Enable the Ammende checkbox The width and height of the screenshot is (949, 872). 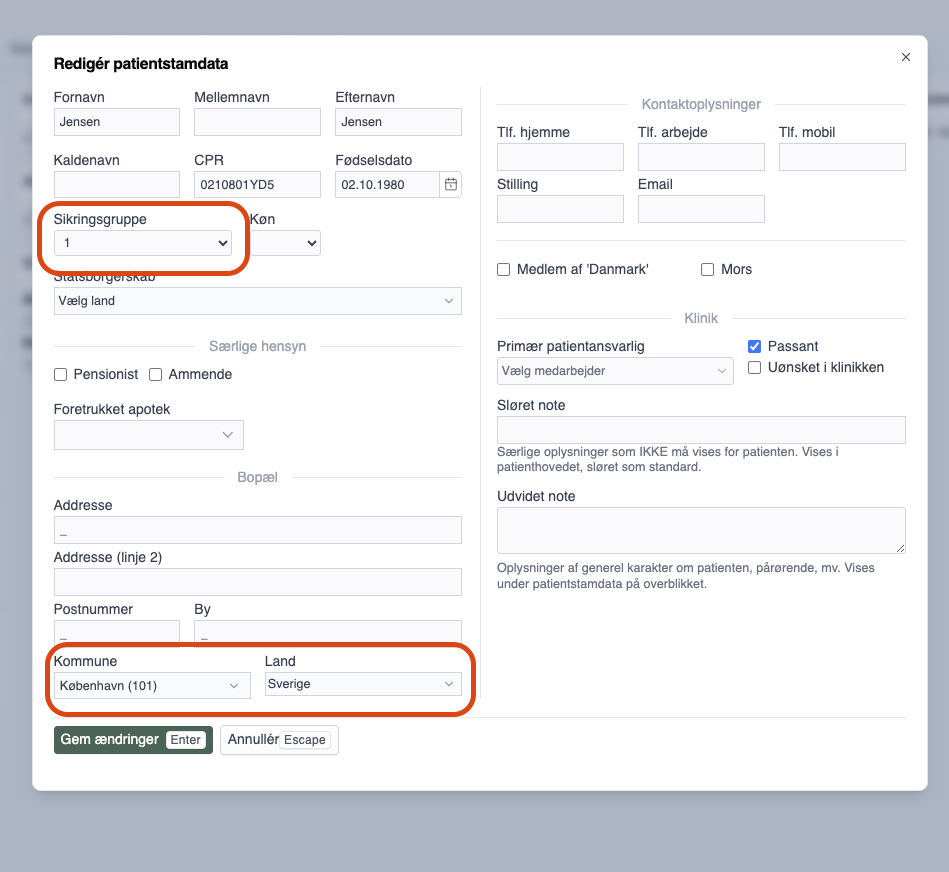pyautogui.click(x=156, y=375)
